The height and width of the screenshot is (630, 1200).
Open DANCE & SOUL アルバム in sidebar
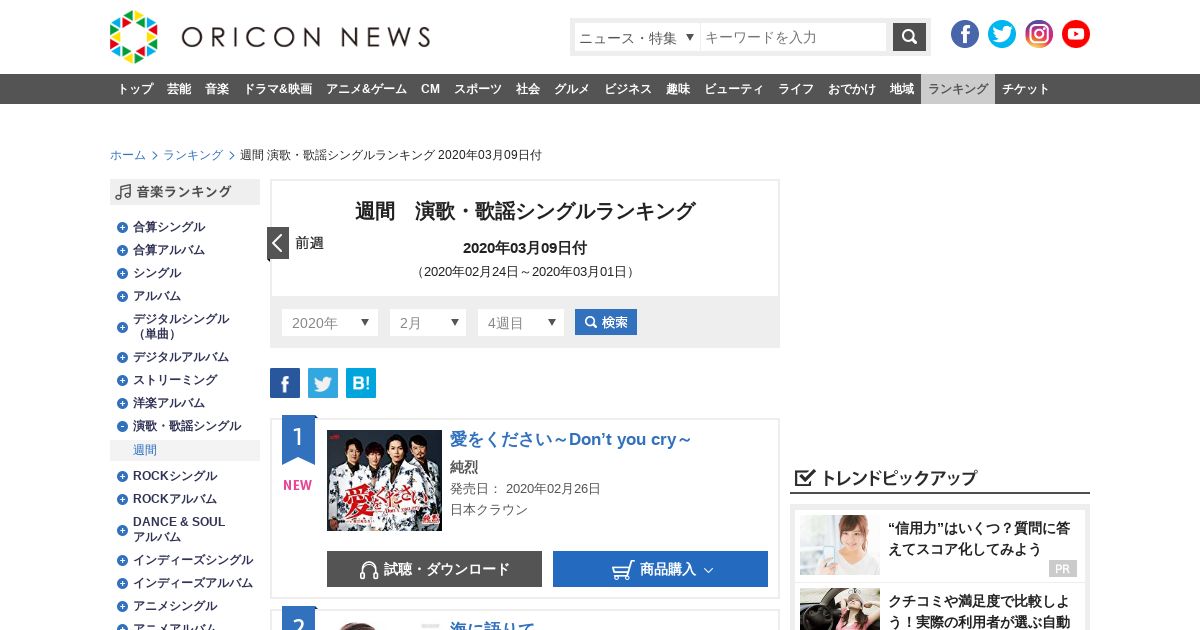click(x=179, y=529)
